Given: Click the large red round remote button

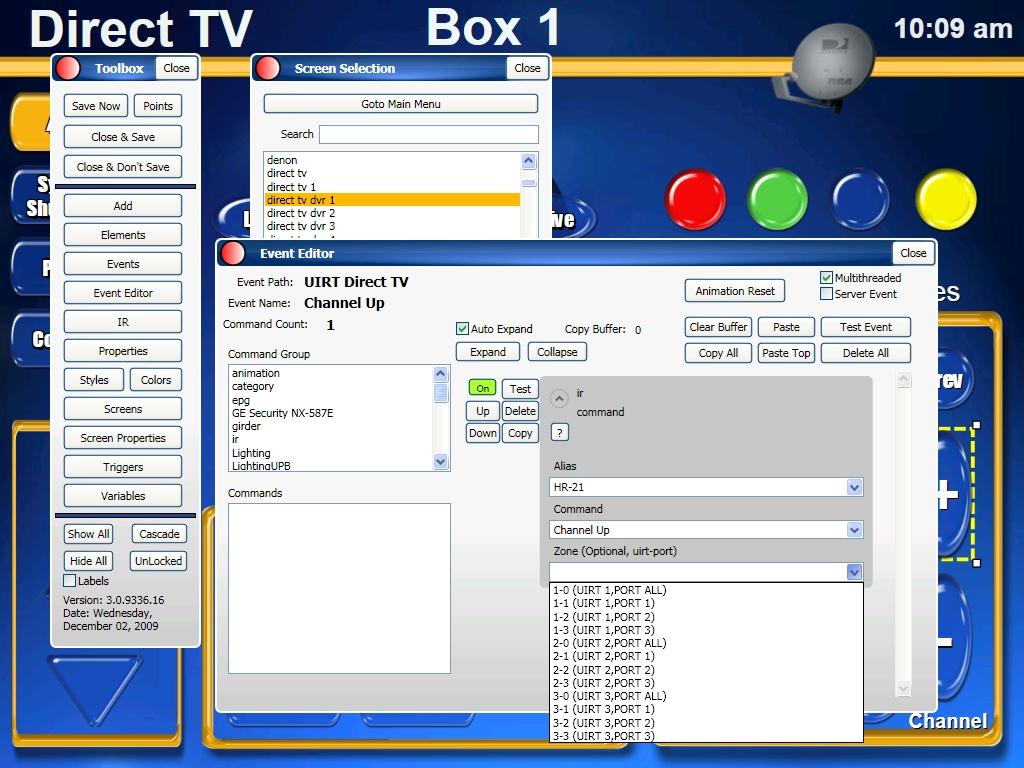Looking at the screenshot, I should [x=695, y=199].
